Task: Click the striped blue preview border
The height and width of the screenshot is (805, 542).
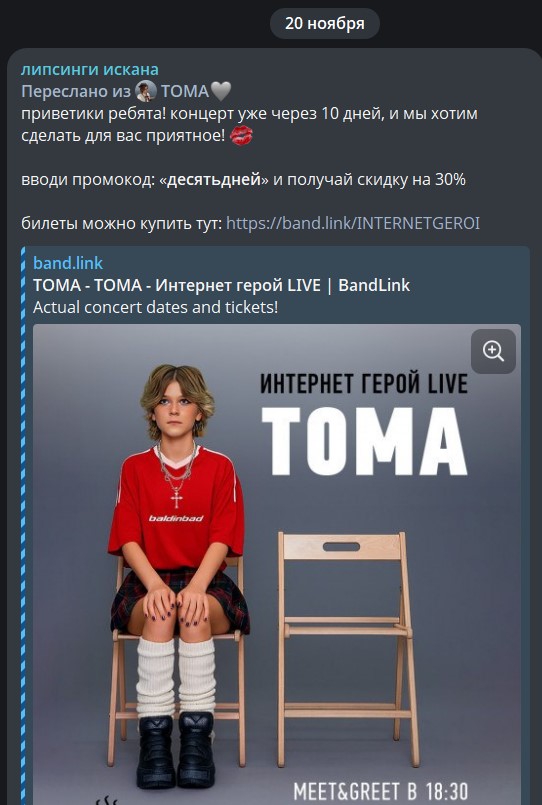Action: point(23,526)
